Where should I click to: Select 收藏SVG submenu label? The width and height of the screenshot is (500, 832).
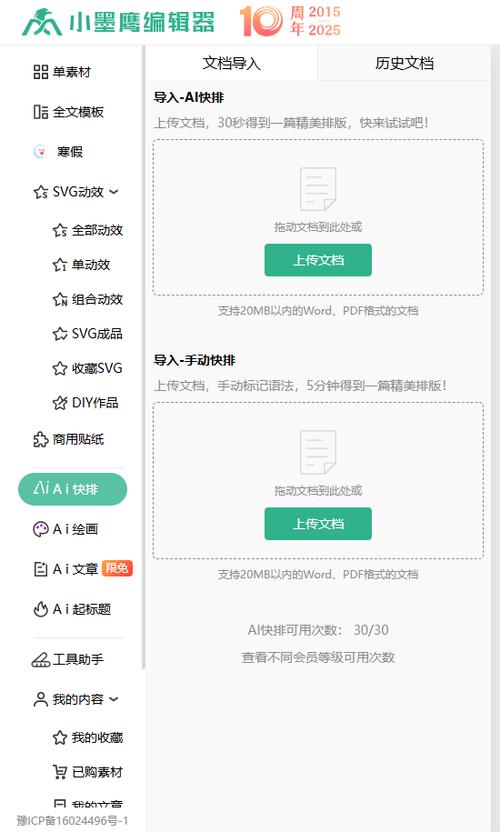pyautogui.click(x=97, y=368)
